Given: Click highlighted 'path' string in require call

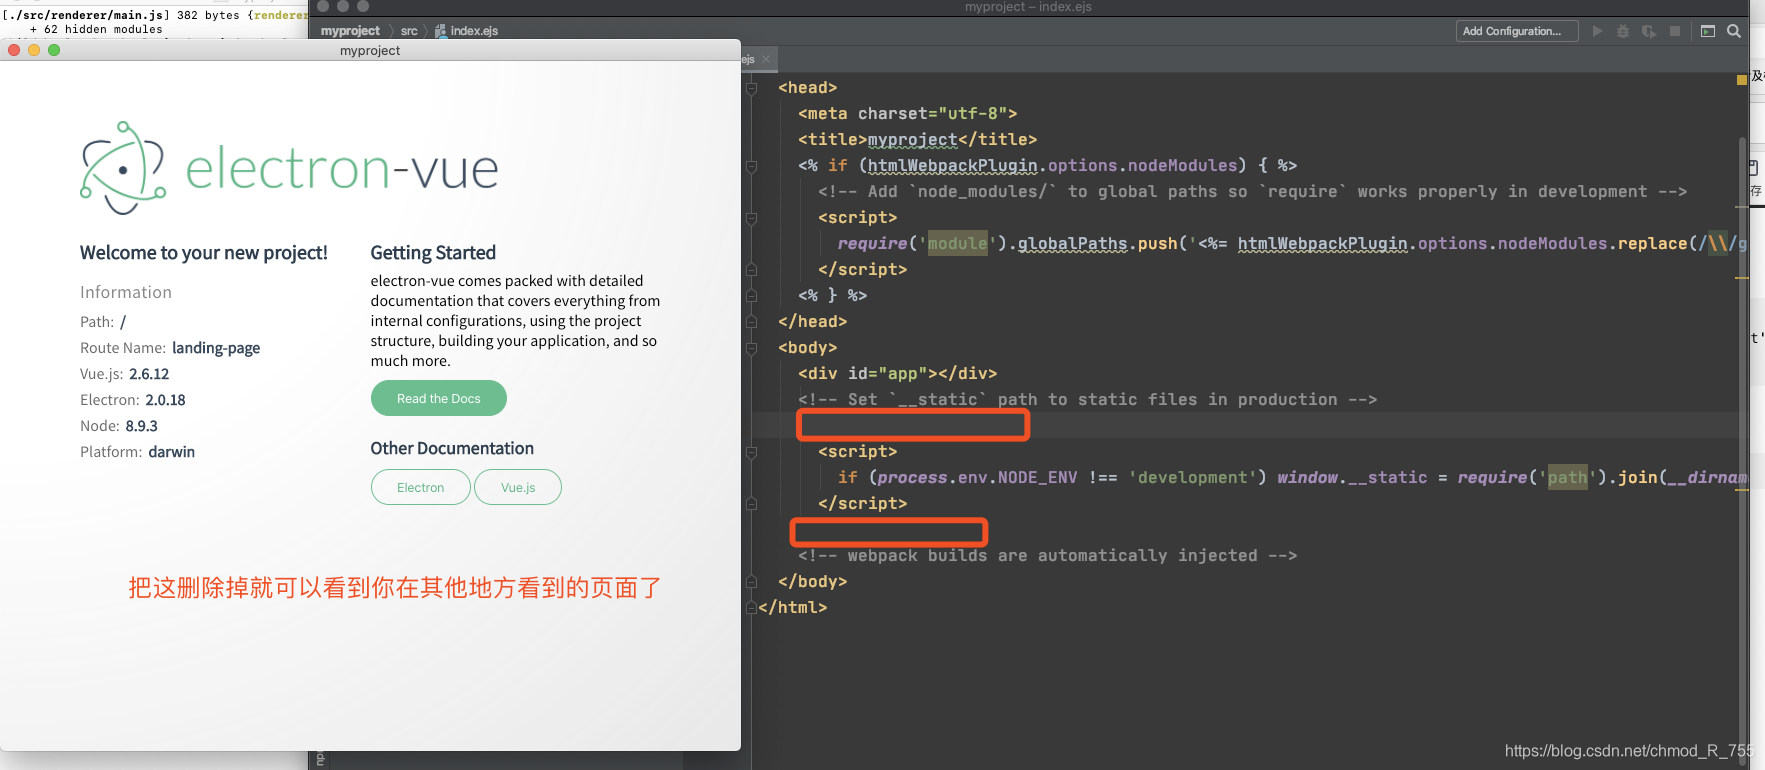Looking at the screenshot, I should (1567, 478).
